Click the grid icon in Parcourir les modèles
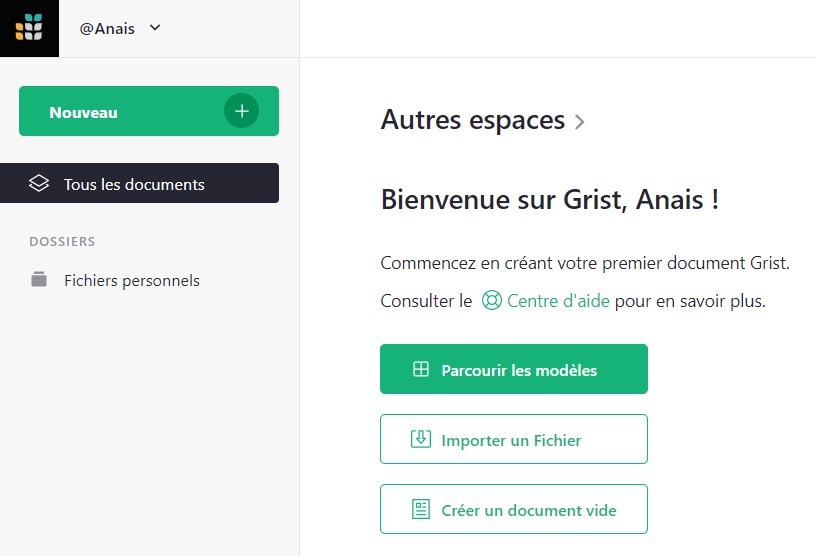 coord(421,369)
